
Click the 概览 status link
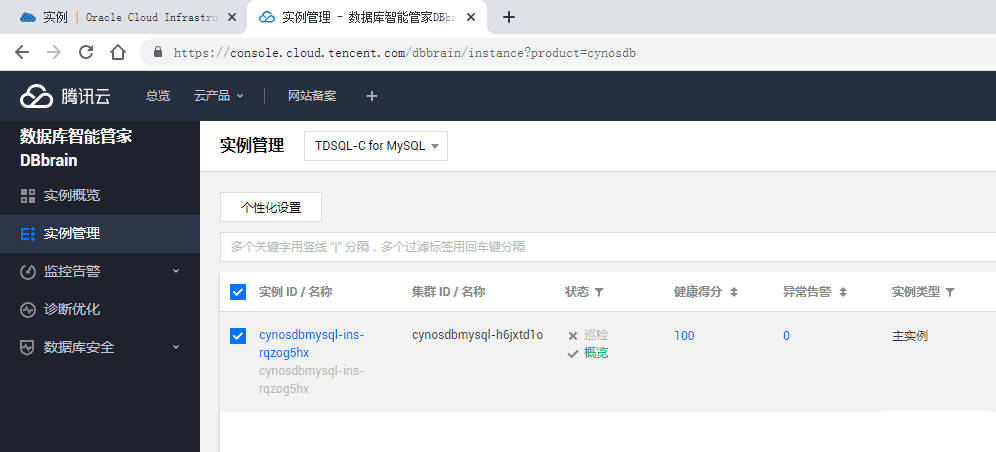pyautogui.click(x=596, y=353)
